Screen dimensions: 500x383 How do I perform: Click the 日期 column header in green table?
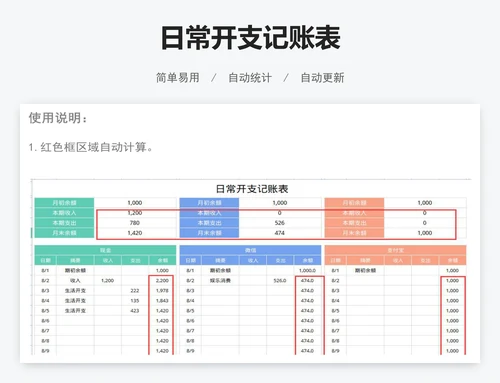tap(46, 260)
